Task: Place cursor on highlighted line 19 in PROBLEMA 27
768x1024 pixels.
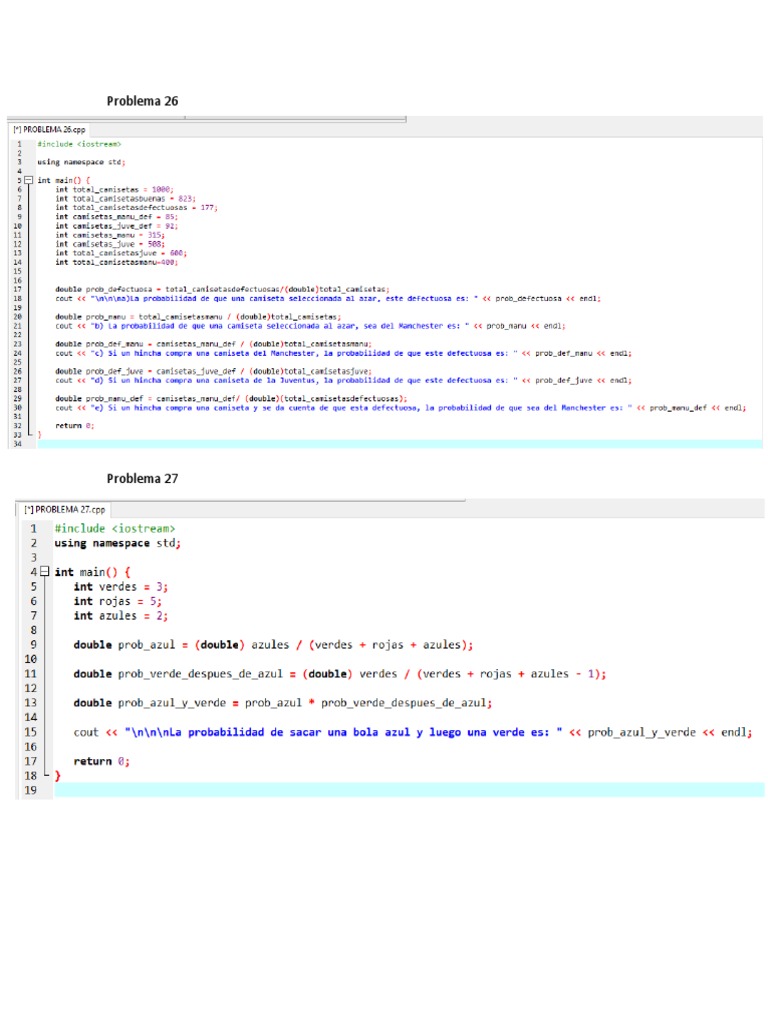Action: click(x=400, y=790)
